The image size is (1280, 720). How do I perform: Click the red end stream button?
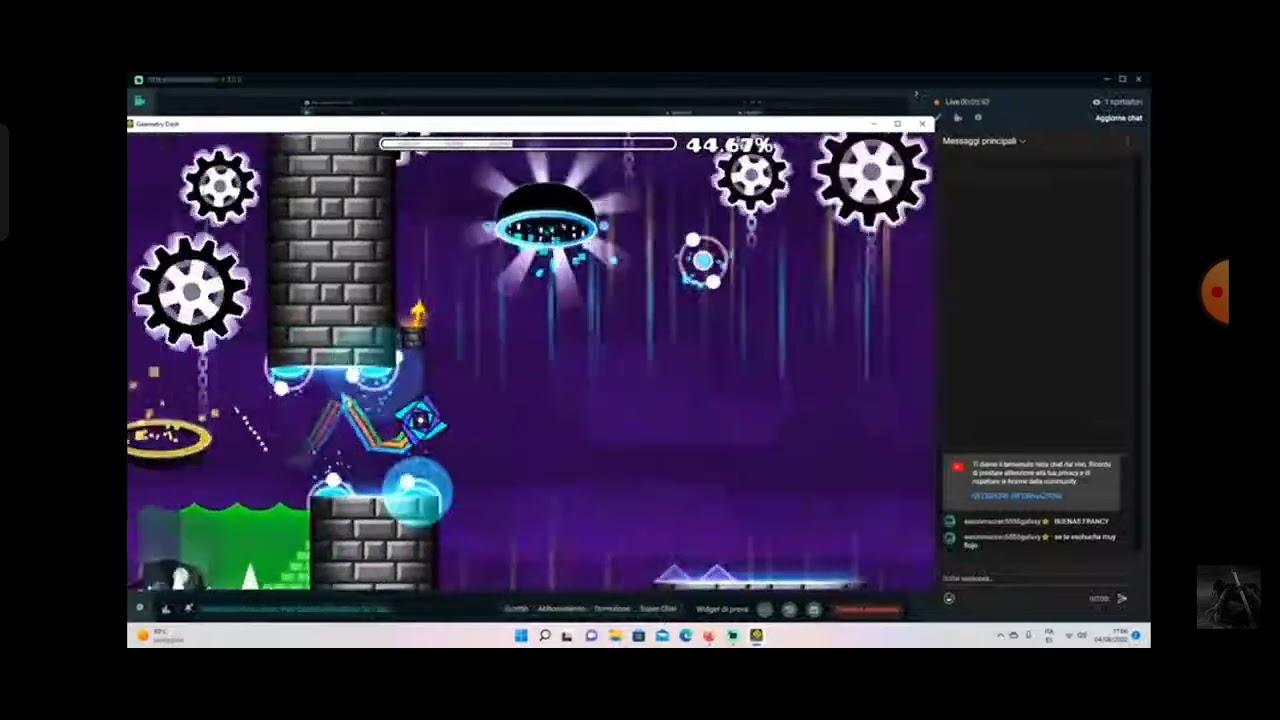click(x=867, y=610)
